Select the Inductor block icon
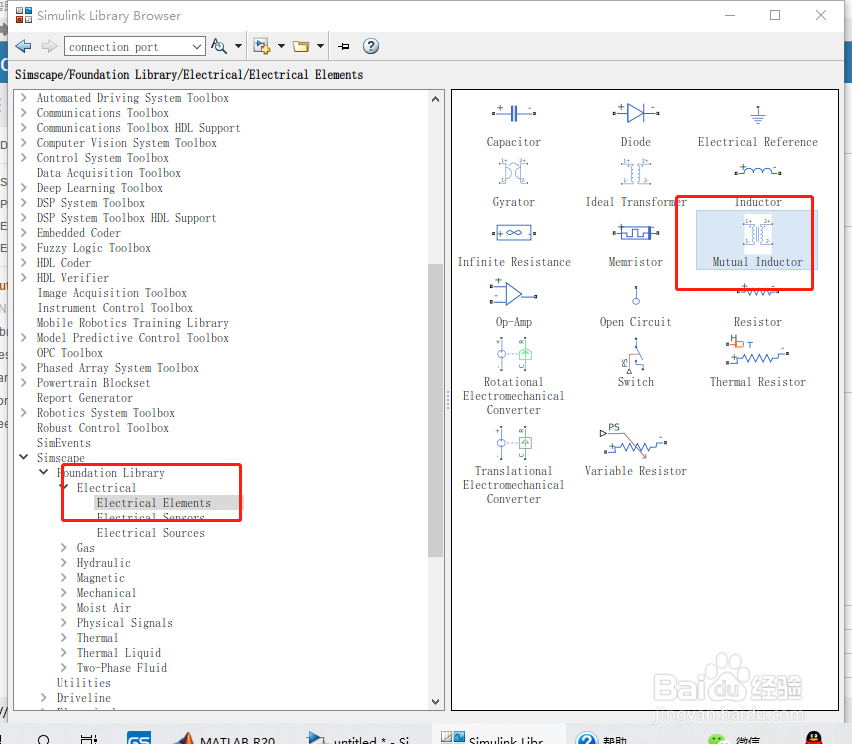This screenshot has width=852, height=744. [x=757, y=171]
